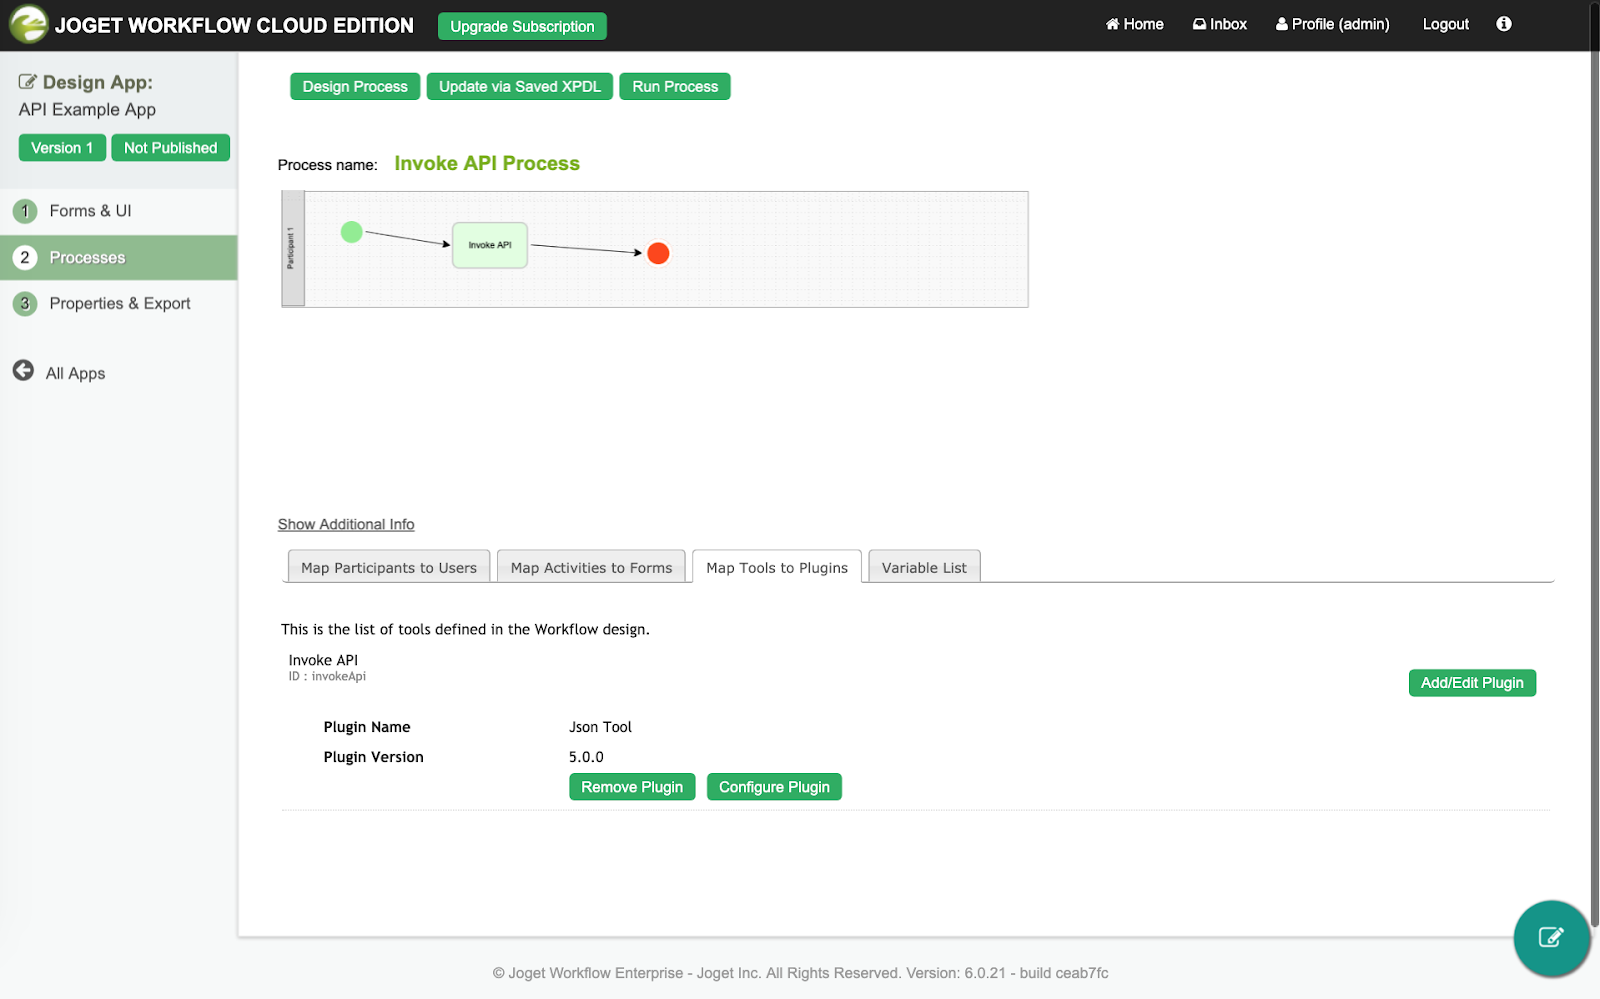The image size is (1600, 999).
Task: Click 'API Example App' app name
Action: (87, 109)
